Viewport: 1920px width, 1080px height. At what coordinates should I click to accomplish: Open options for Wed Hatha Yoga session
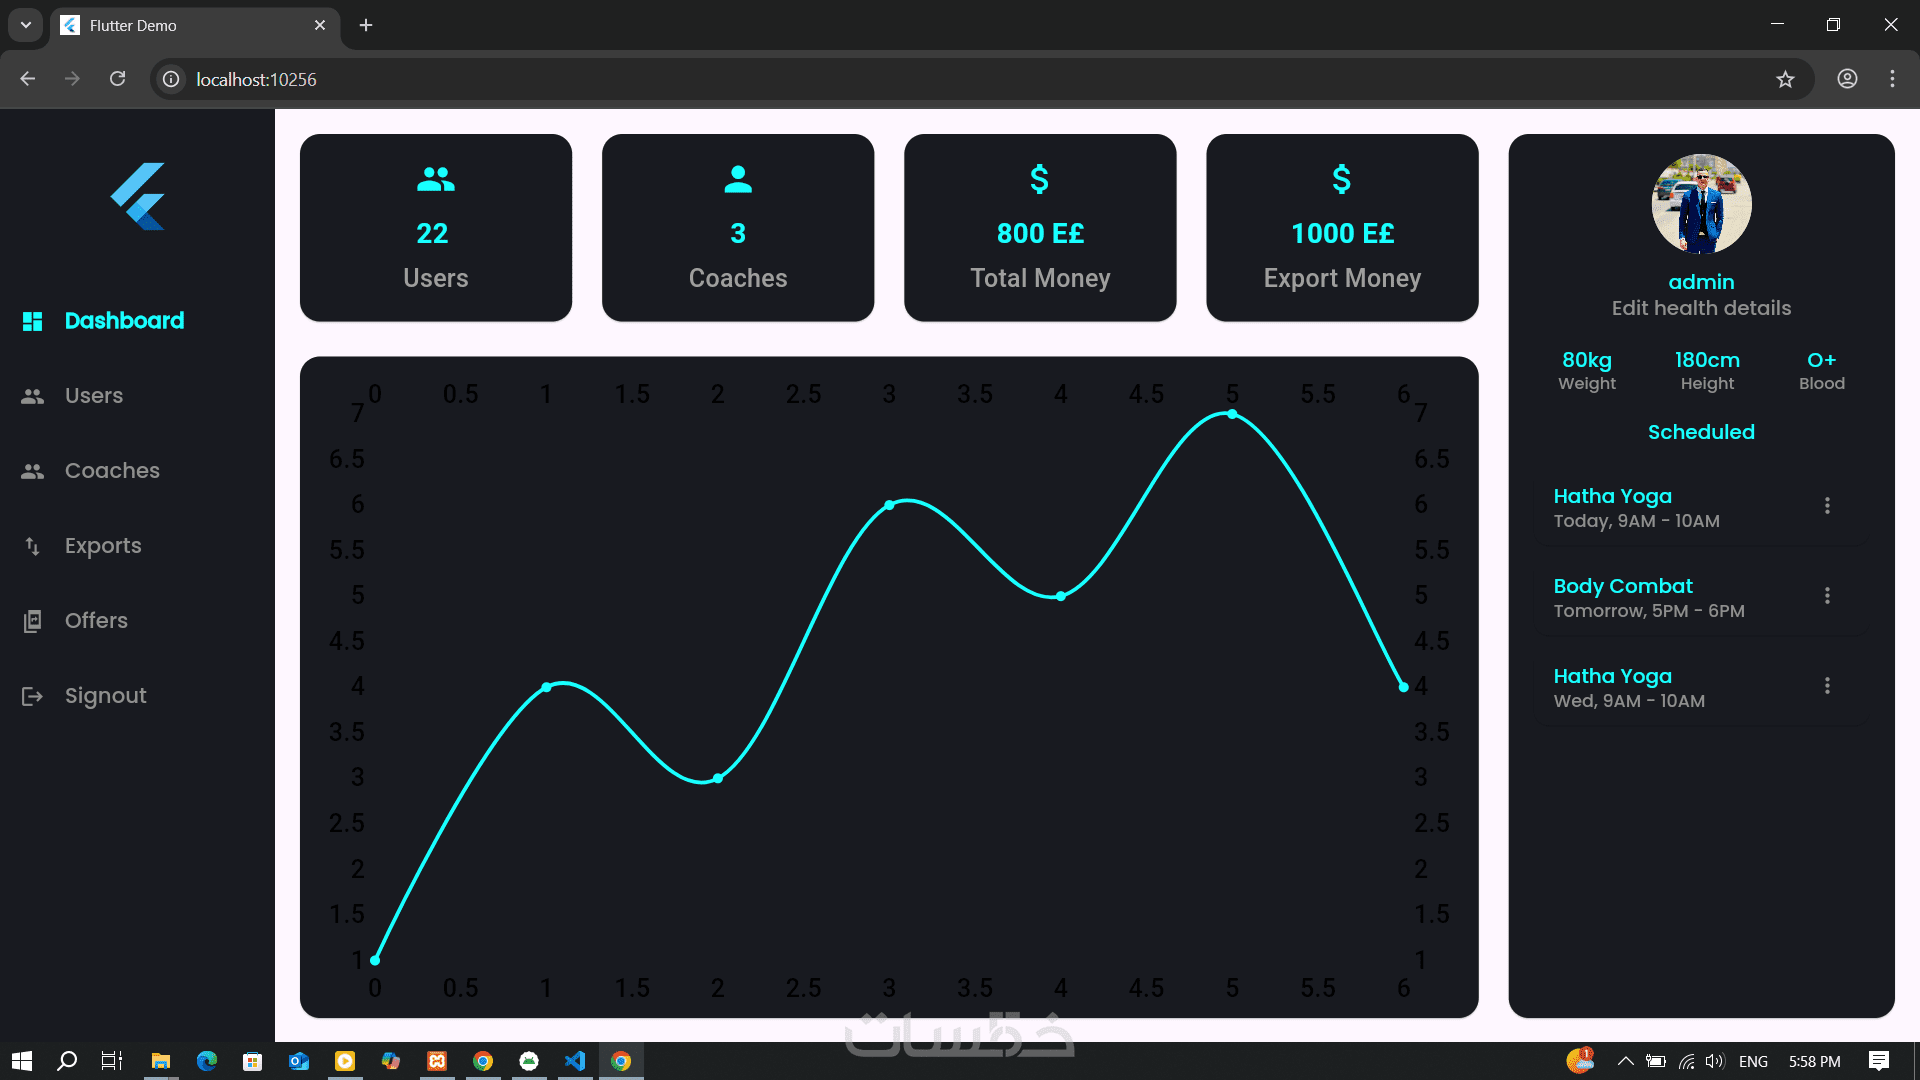[1827, 686]
